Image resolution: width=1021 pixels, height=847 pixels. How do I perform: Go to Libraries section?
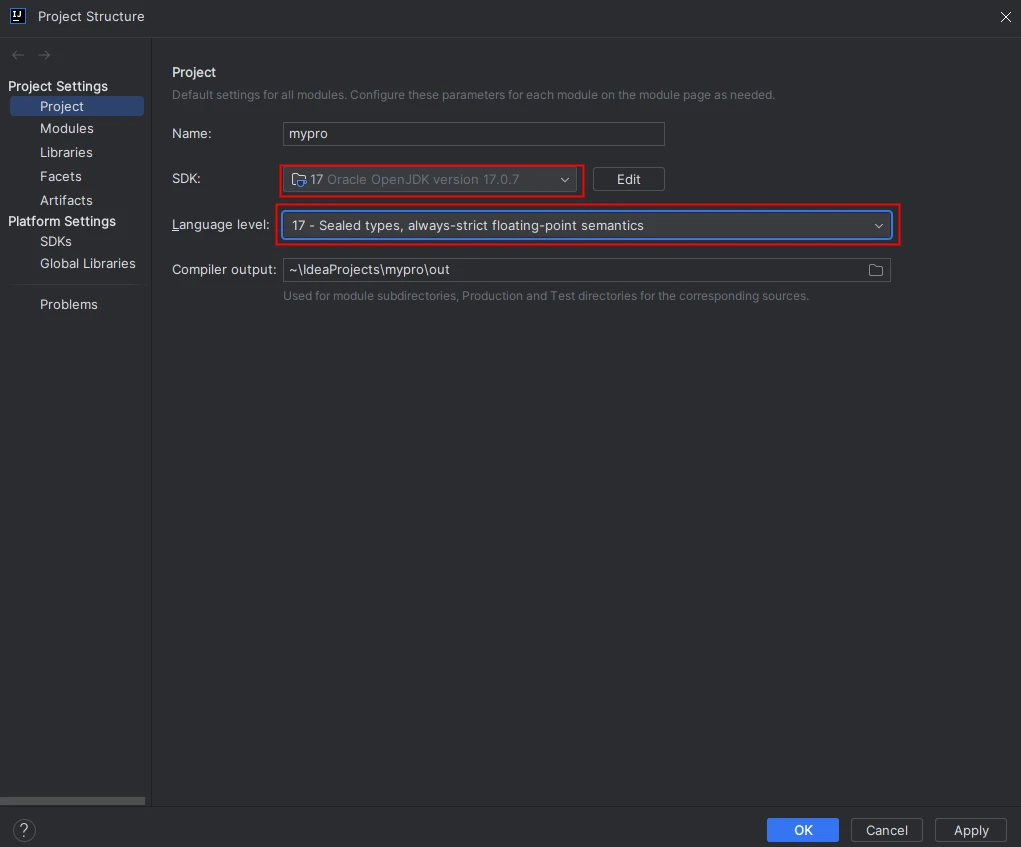point(66,153)
